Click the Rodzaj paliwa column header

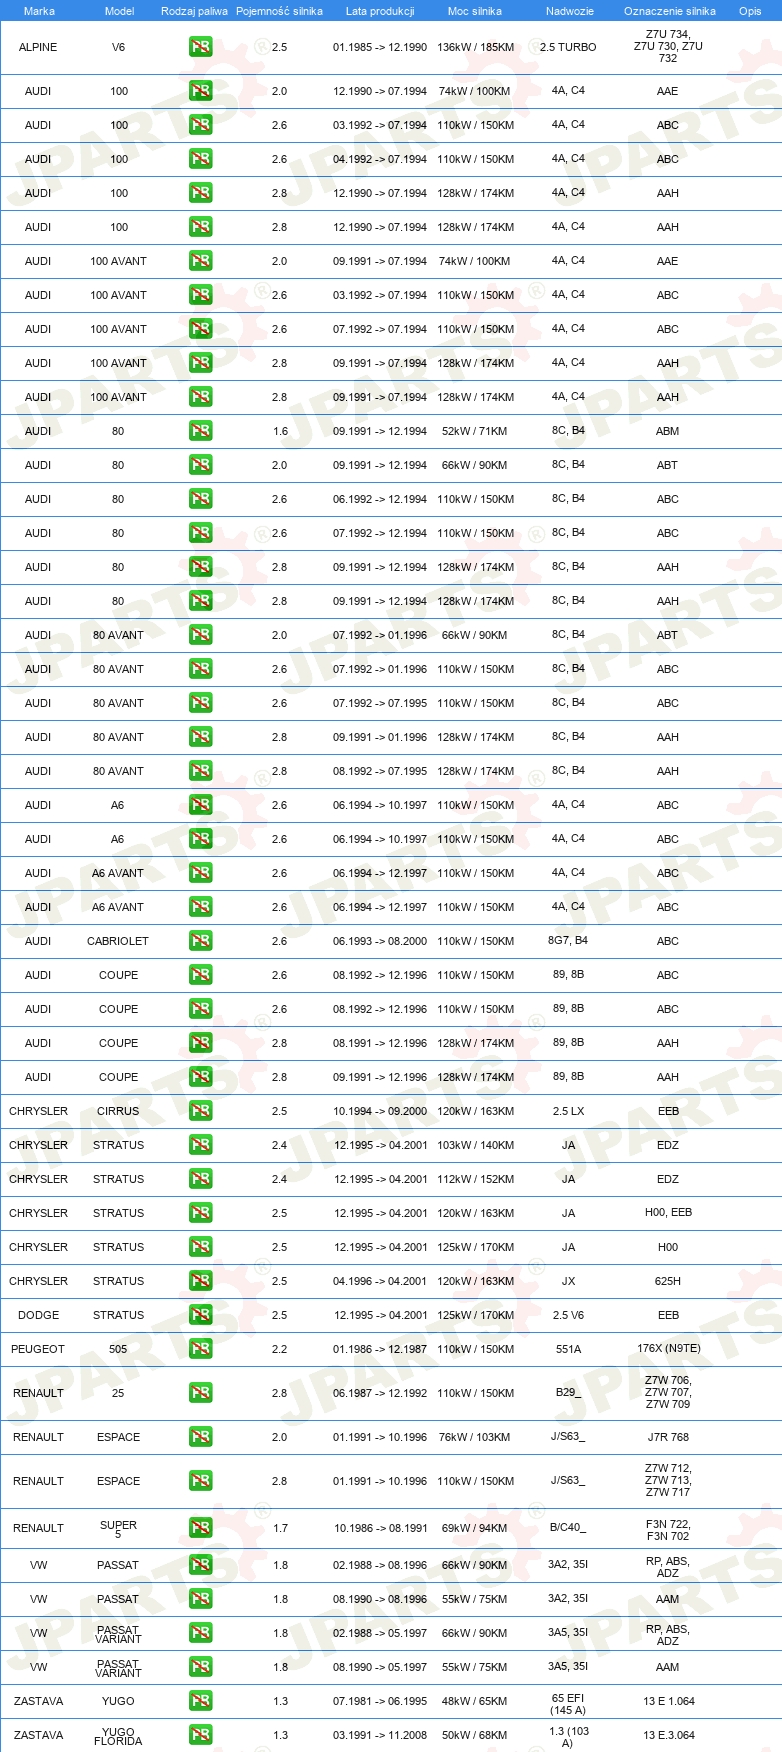pos(194,11)
